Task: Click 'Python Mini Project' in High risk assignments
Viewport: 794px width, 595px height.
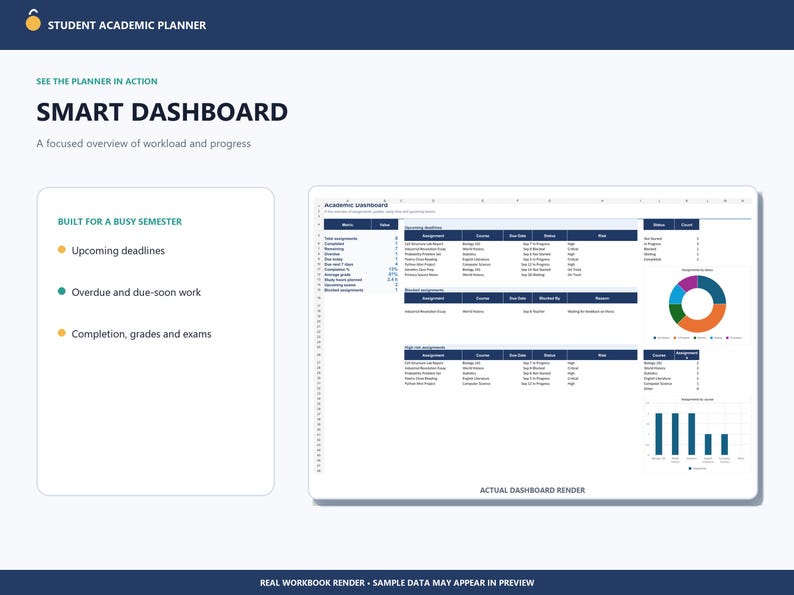Action: (420, 384)
